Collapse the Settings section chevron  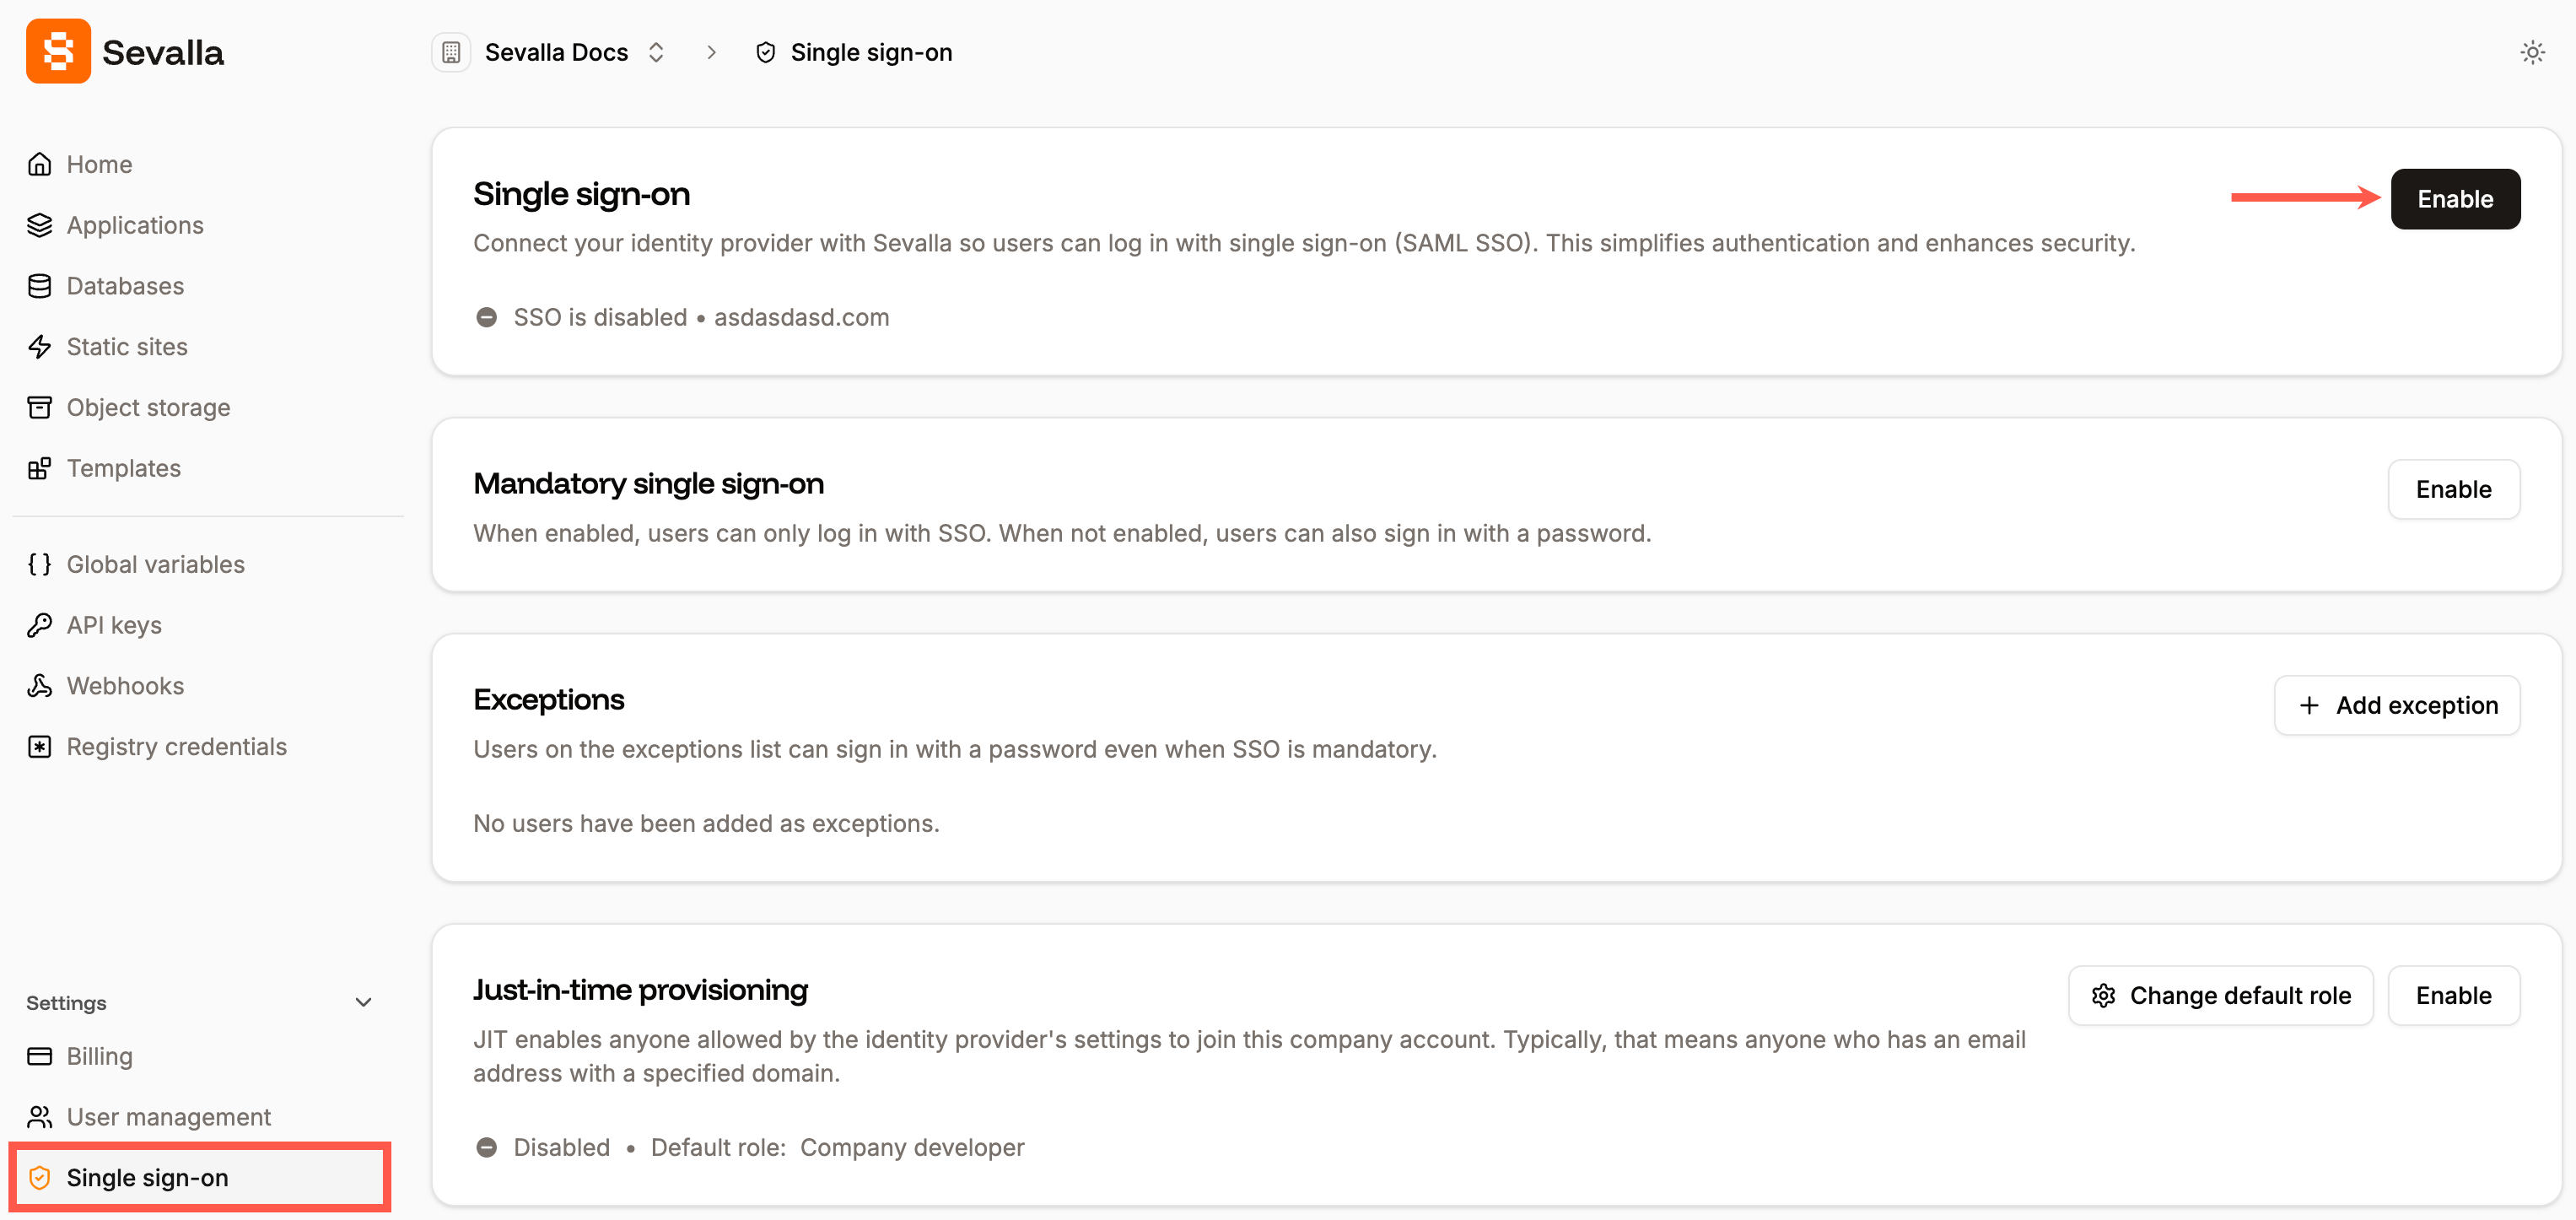363,1002
